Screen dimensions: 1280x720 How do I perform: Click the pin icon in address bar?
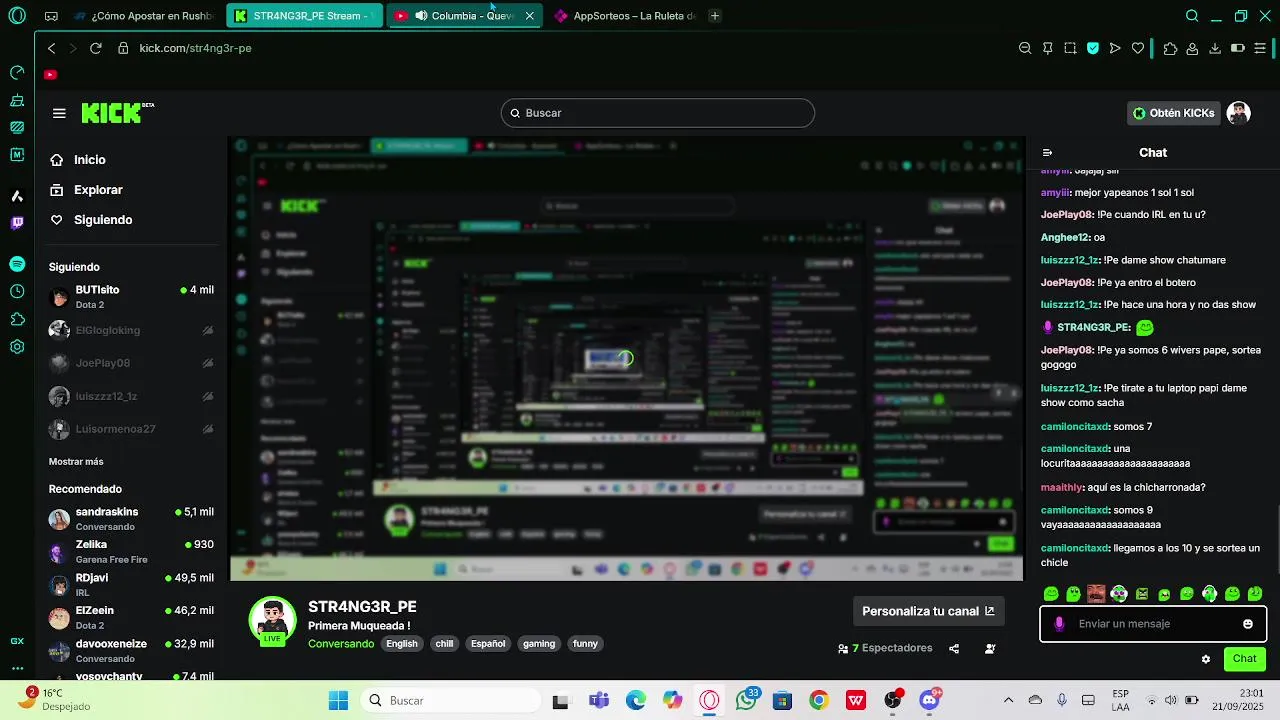pos(1048,48)
